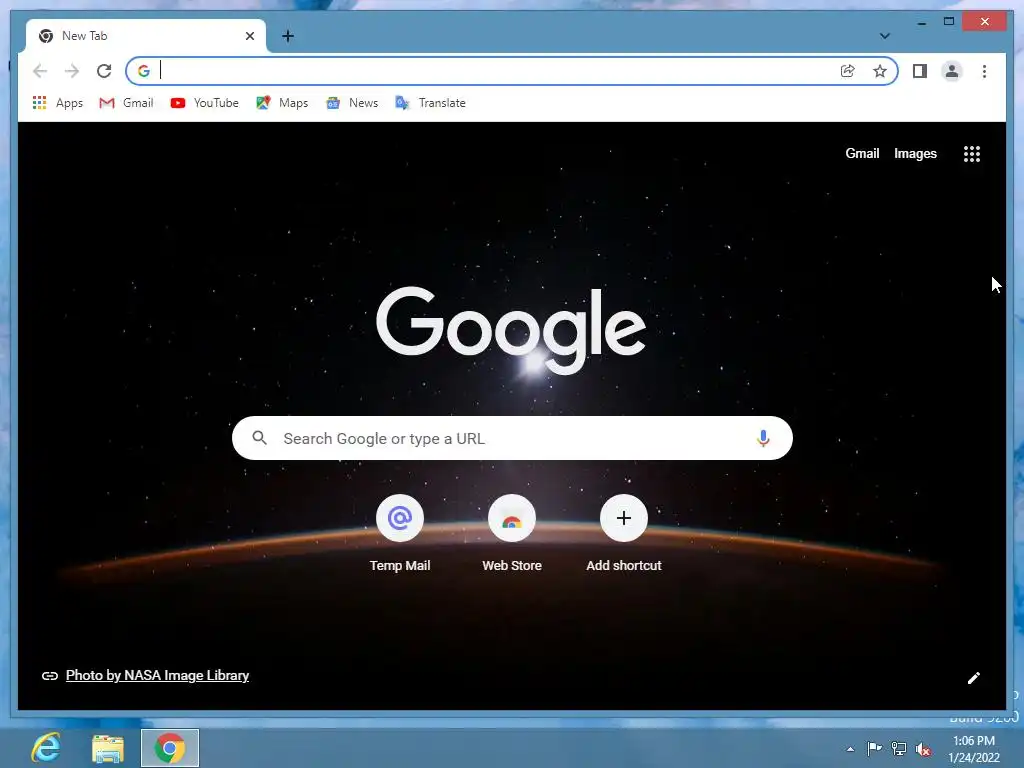Open the side panel icon
The height and width of the screenshot is (768, 1024).
(x=920, y=71)
